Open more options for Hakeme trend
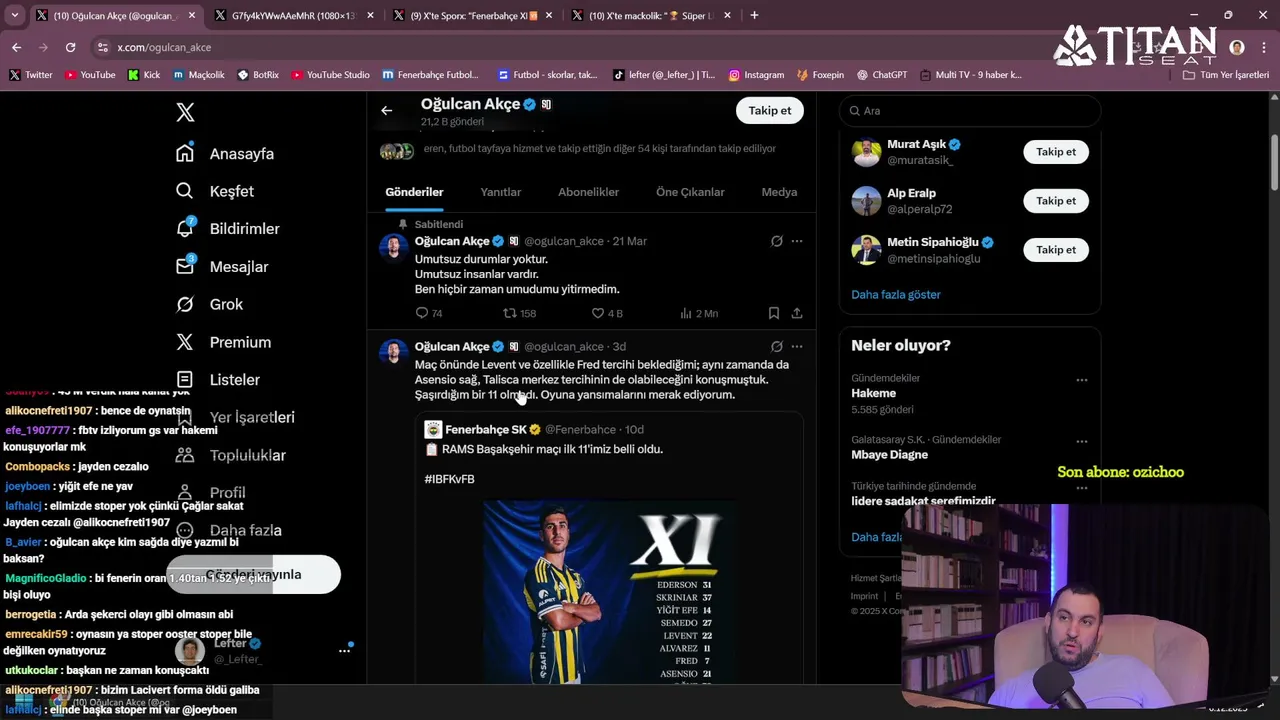The image size is (1280, 720). click(1081, 380)
